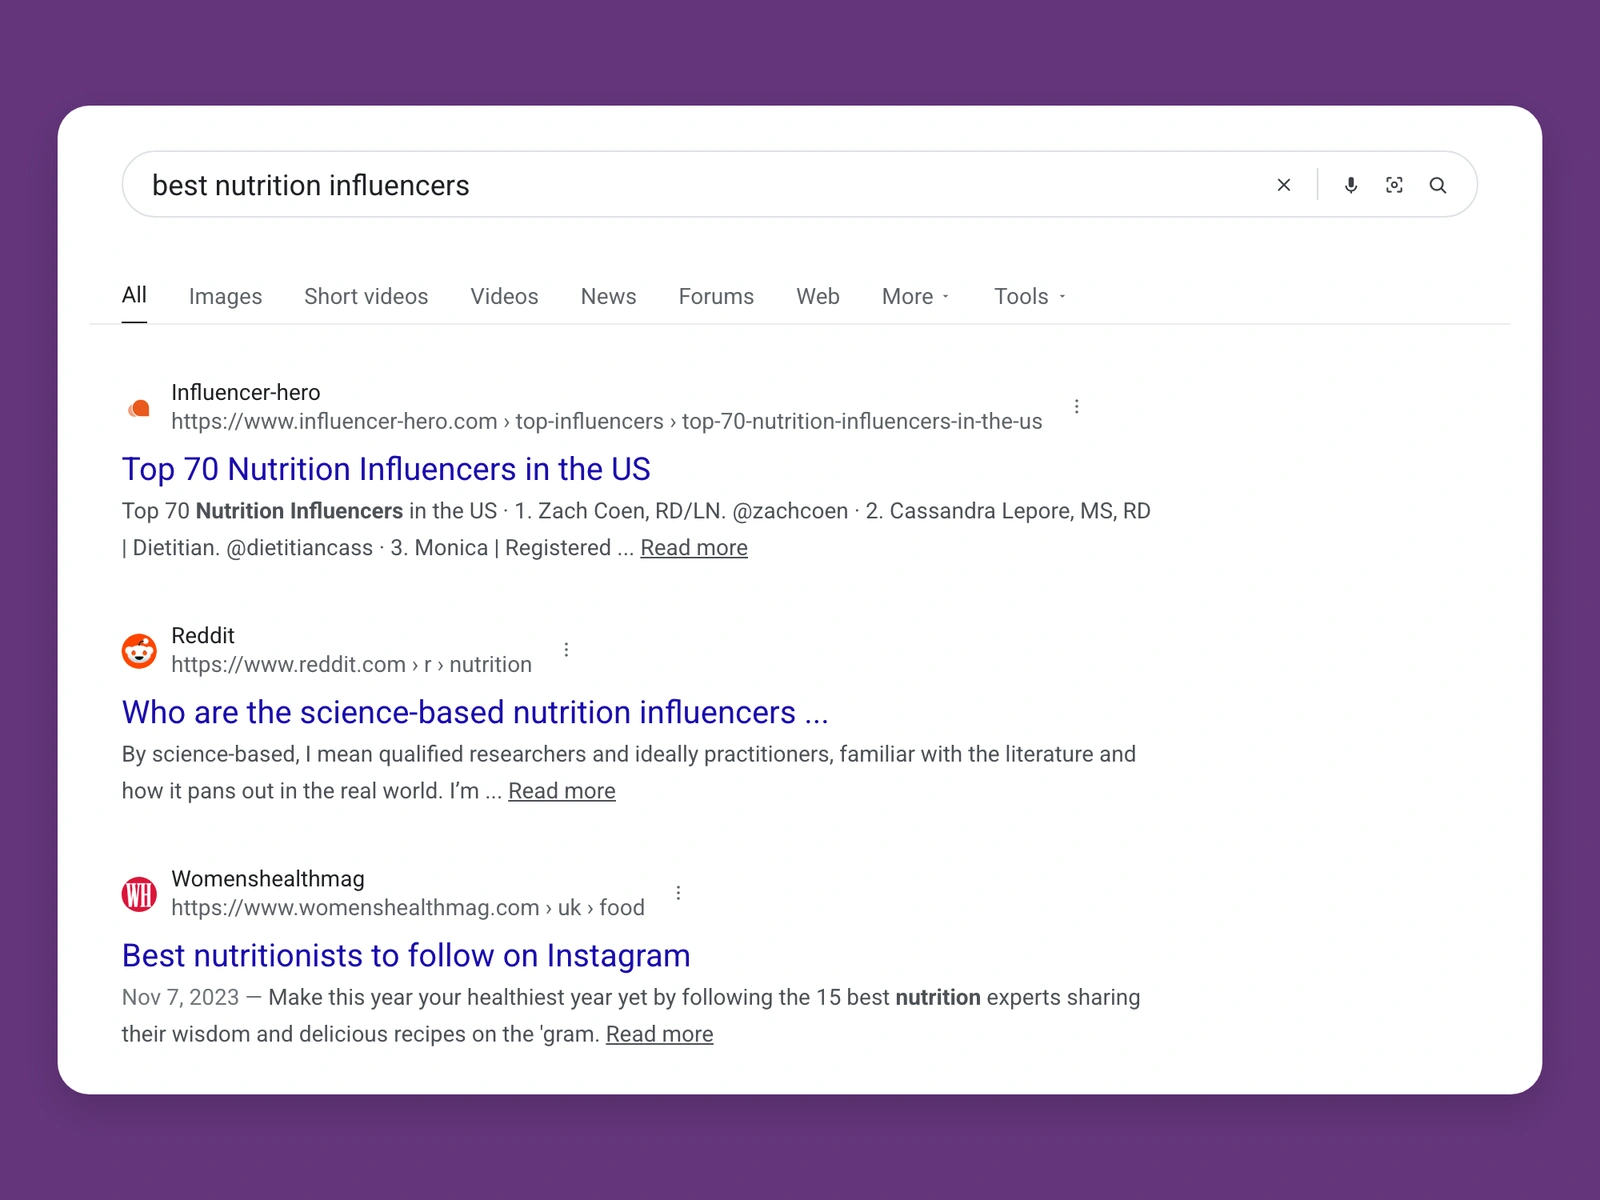Image resolution: width=1600 pixels, height=1200 pixels.
Task: Open Best nutritionists to follow on Instagram
Action: pyautogui.click(x=406, y=955)
